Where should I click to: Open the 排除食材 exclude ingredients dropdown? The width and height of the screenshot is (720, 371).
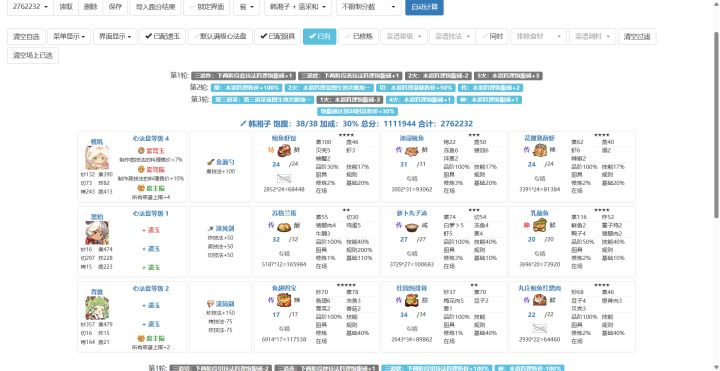click(x=539, y=36)
